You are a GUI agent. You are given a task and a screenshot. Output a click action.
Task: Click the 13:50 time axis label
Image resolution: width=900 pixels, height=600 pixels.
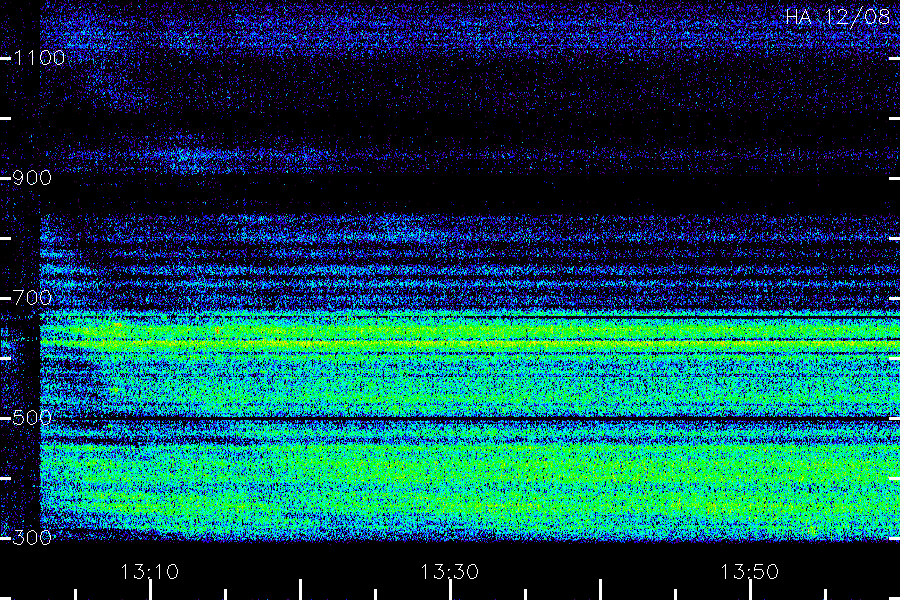click(x=749, y=572)
